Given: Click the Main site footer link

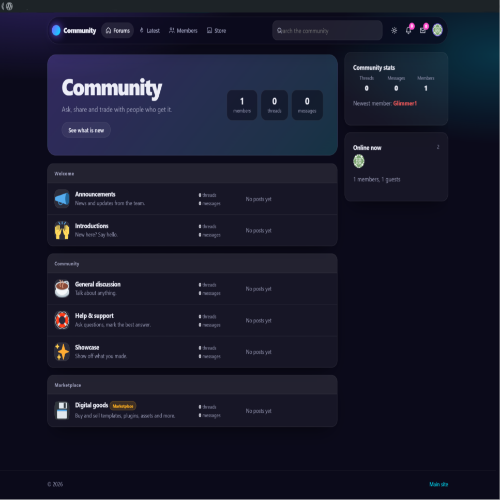Looking at the screenshot, I should tap(439, 484).
